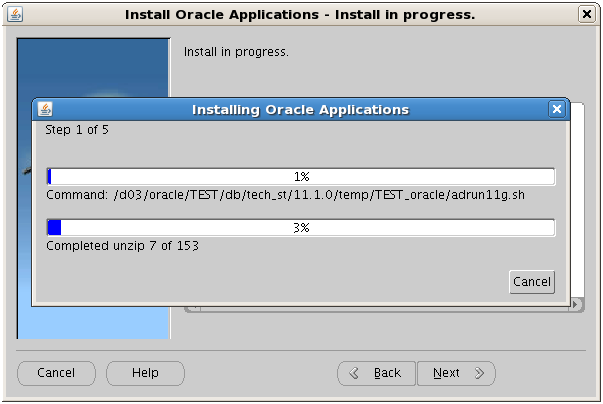
Task: Click the 'Installing Oracle Applications' dialog title
Action: click(x=300, y=110)
